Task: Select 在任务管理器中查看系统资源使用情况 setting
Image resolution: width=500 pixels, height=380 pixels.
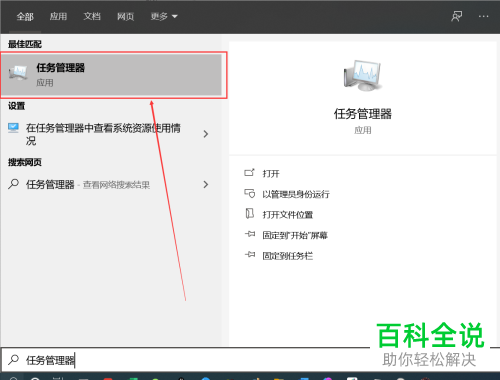Action: 103,134
